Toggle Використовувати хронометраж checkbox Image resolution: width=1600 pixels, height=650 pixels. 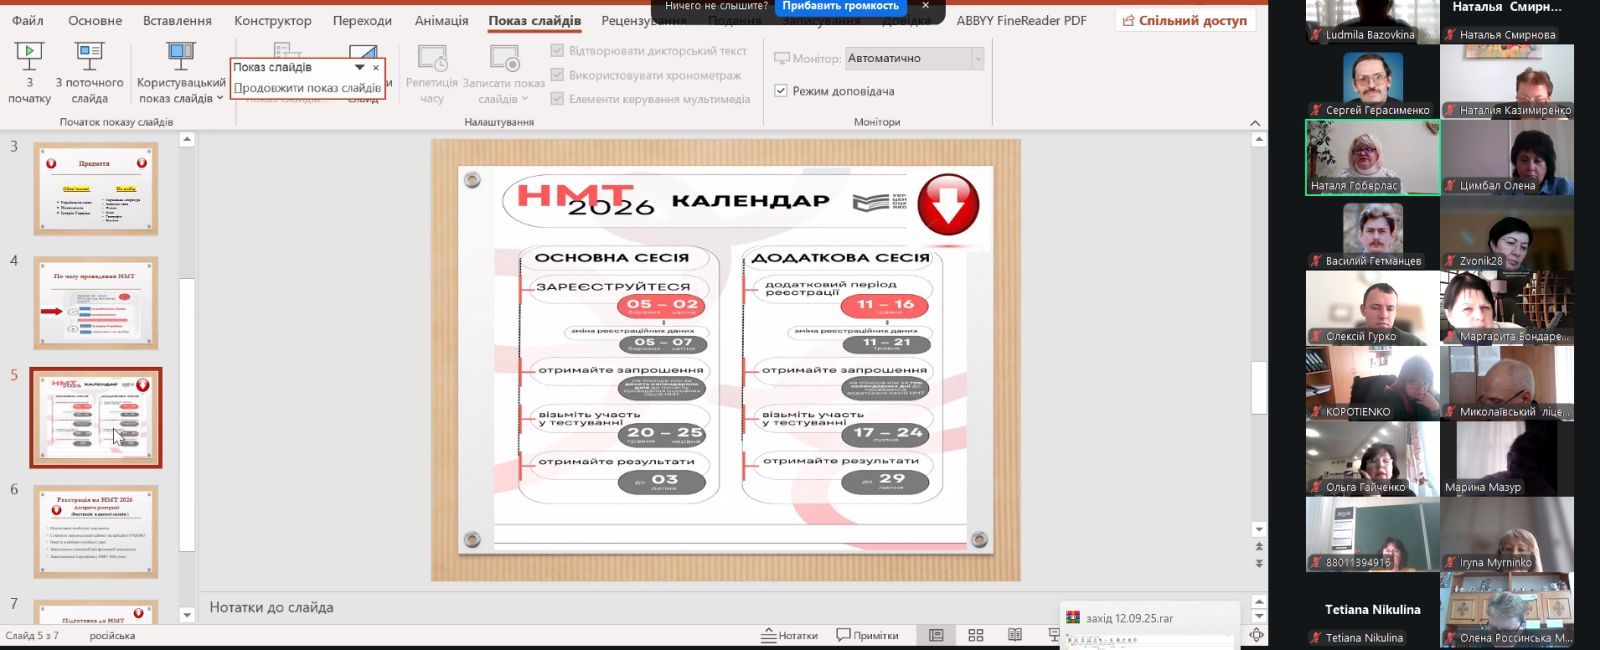coord(557,75)
